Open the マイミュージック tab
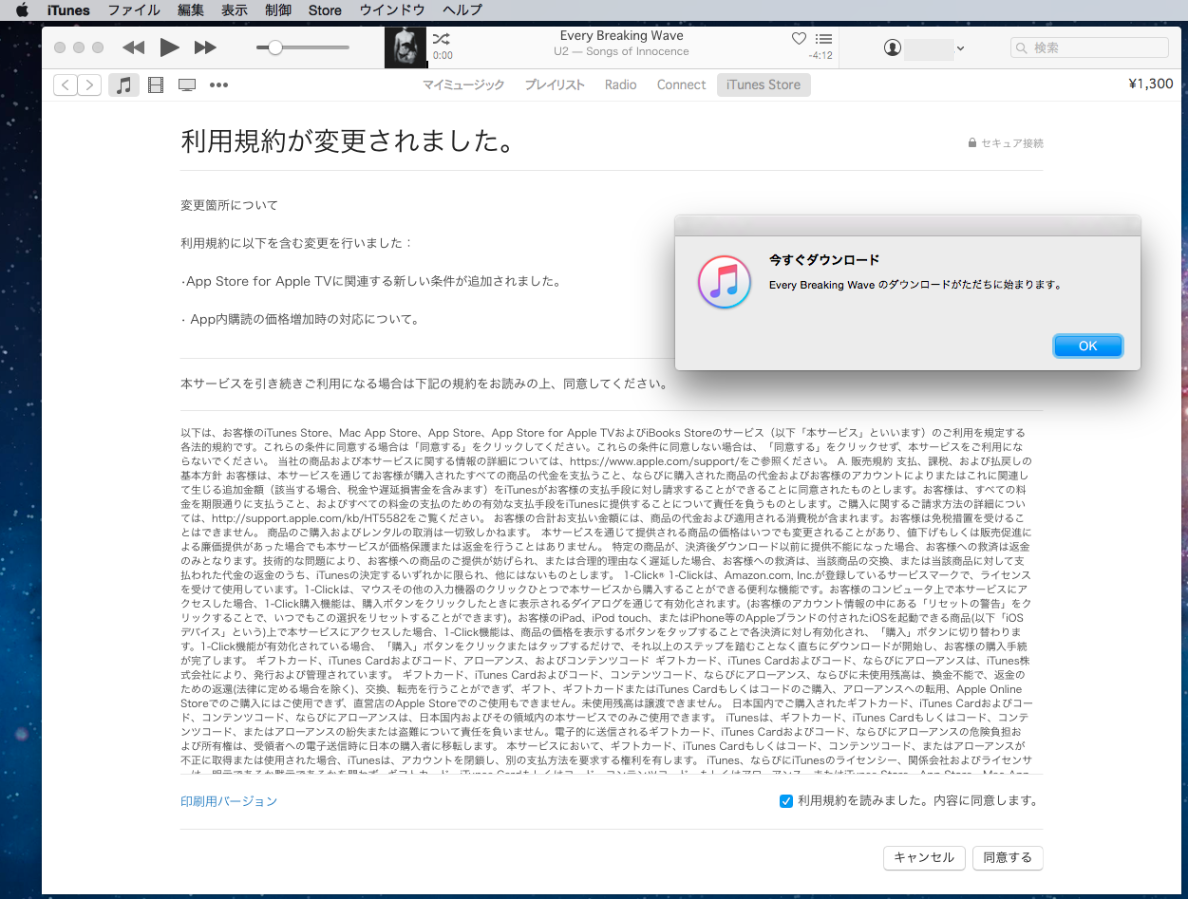 click(463, 85)
